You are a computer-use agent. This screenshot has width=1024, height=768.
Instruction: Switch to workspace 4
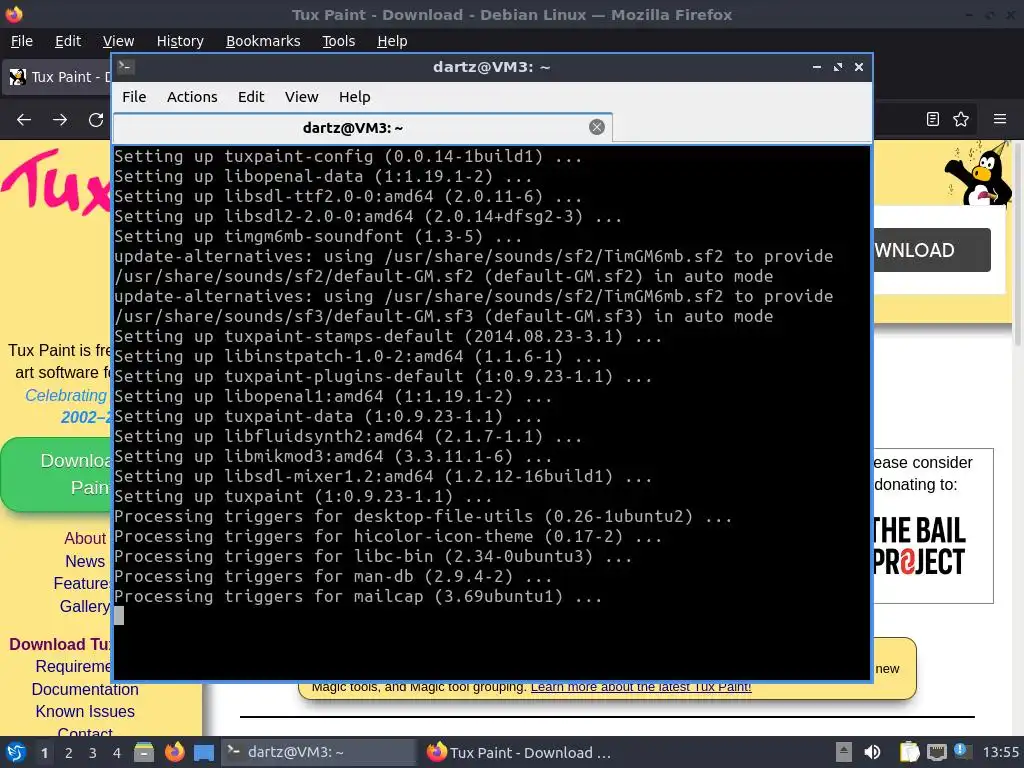pyautogui.click(x=117, y=753)
